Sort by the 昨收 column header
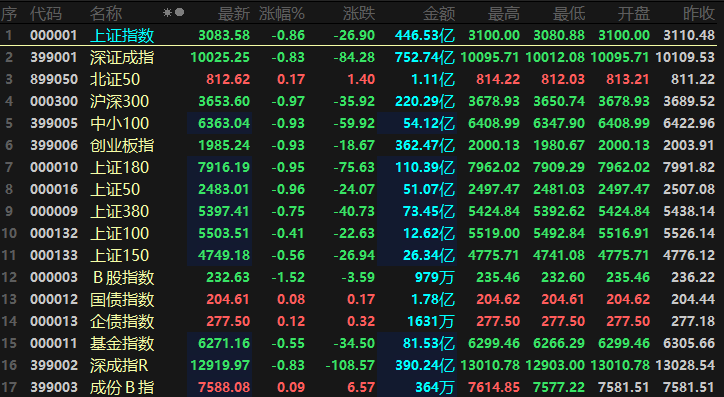724x397 pixels. coord(699,14)
